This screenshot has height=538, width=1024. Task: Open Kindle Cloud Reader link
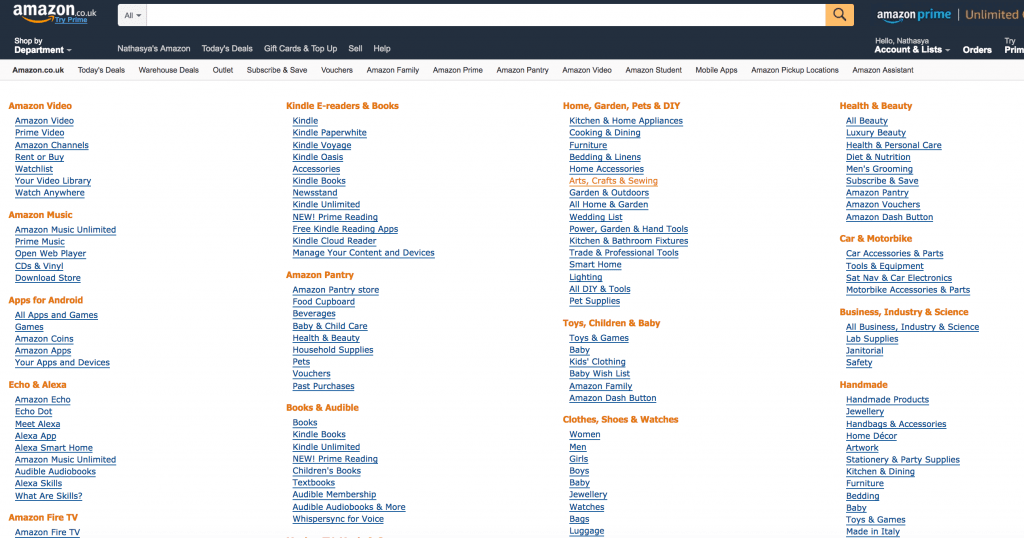(x=334, y=240)
